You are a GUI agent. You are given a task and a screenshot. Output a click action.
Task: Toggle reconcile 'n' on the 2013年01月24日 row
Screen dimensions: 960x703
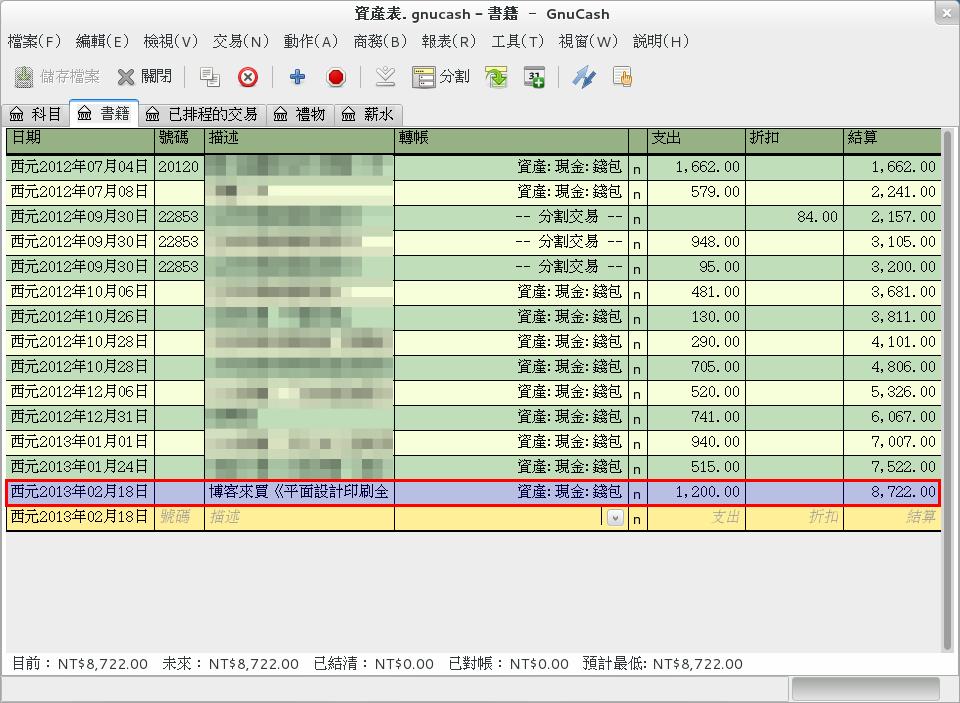637,468
